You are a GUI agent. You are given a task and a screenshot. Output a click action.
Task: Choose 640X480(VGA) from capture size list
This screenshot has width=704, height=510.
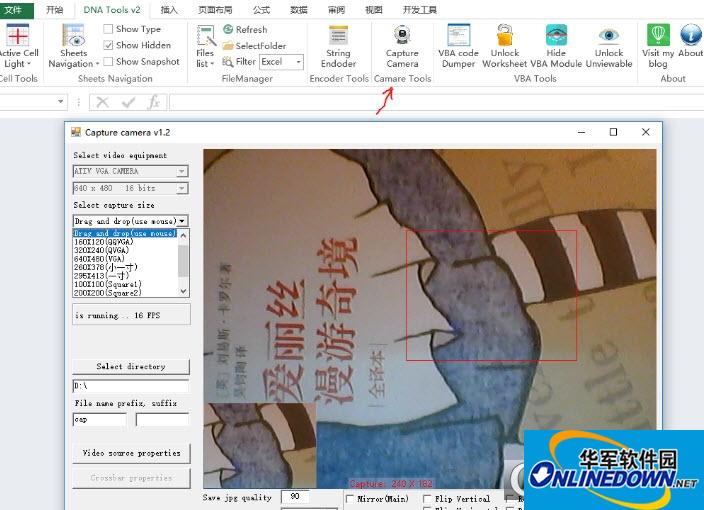98,258
